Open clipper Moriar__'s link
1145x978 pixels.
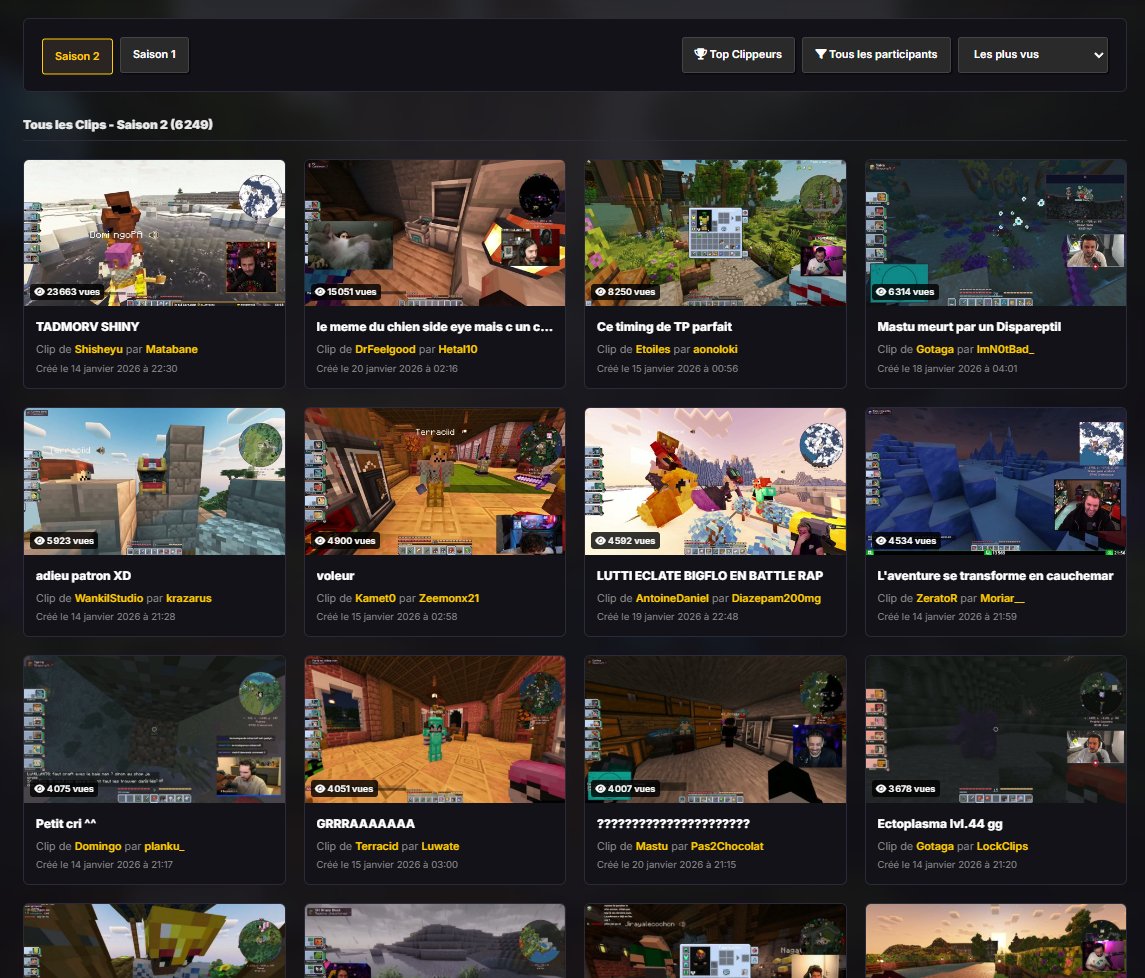(x=1003, y=598)
